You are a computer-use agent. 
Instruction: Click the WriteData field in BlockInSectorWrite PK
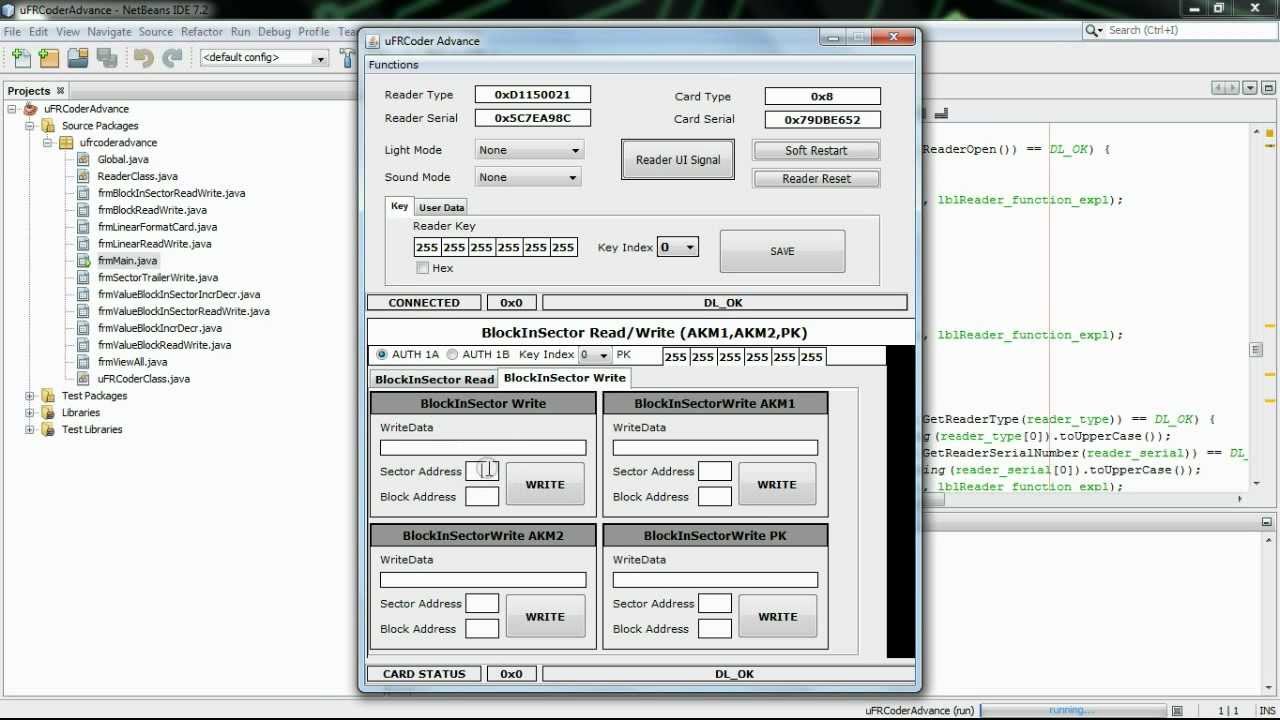(x=715, y=580)
